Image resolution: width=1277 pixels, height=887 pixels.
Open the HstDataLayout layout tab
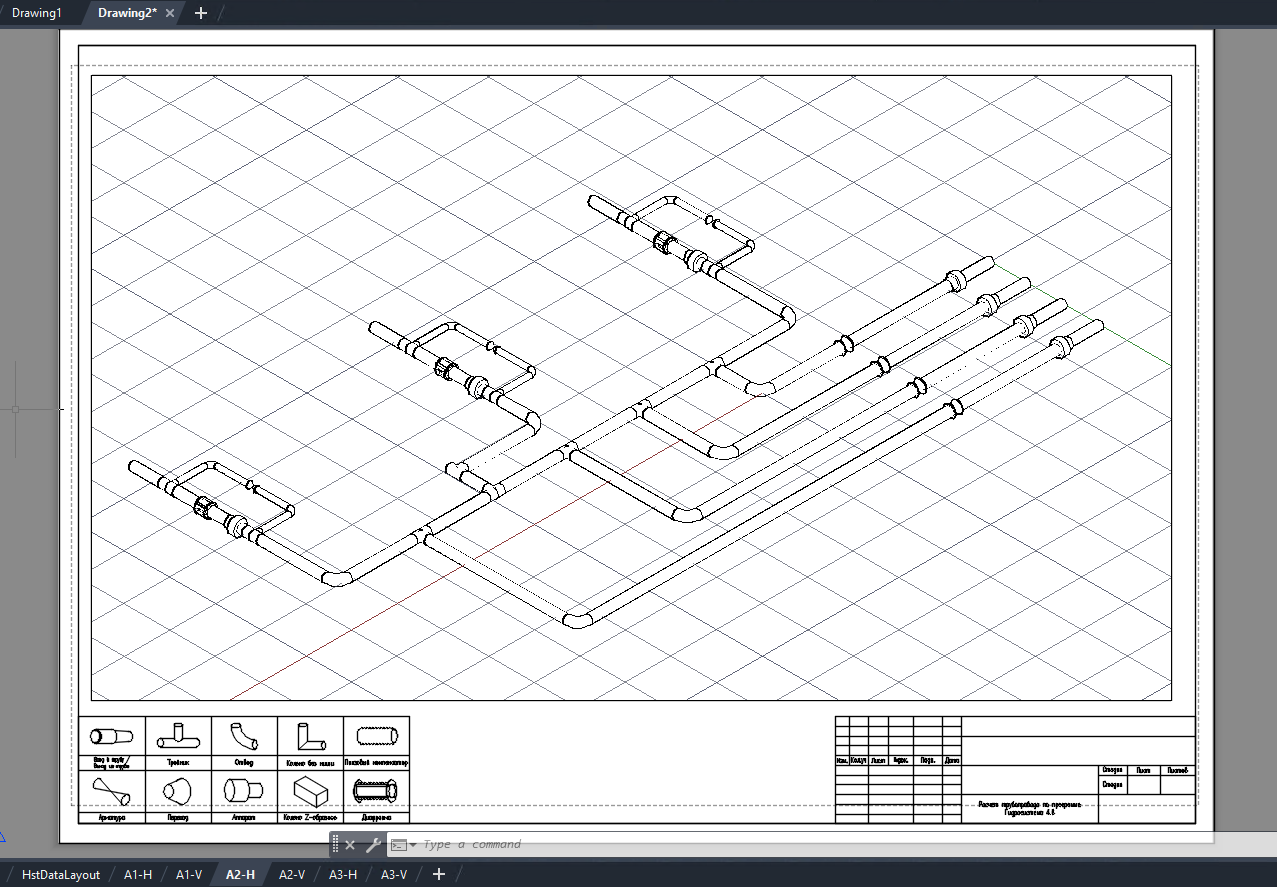click(x=61, y=874)
